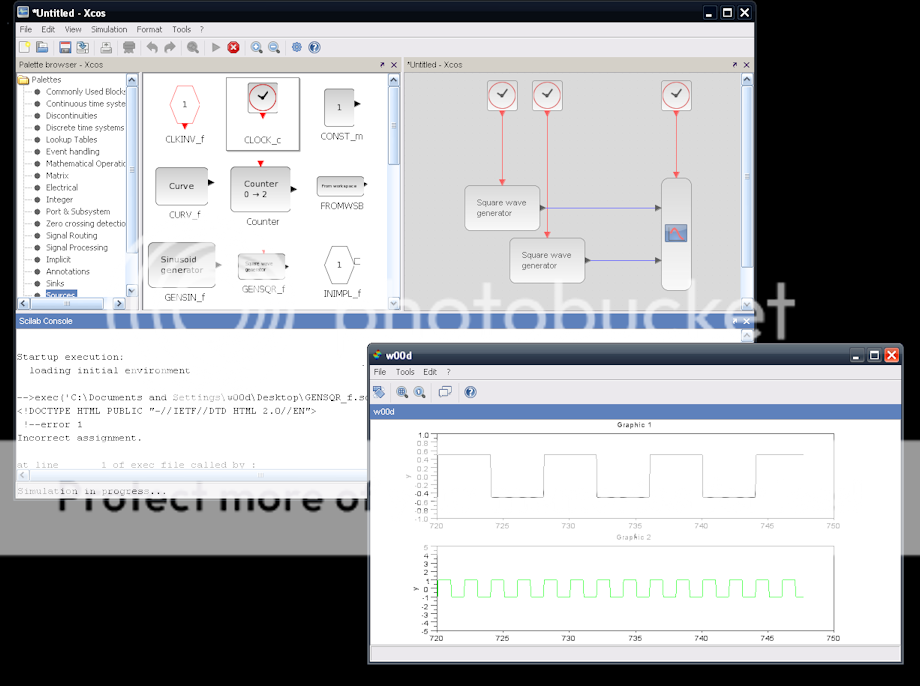Close the Scilab Console panel
The image size is (920, 686).
(x=746, y=321)
